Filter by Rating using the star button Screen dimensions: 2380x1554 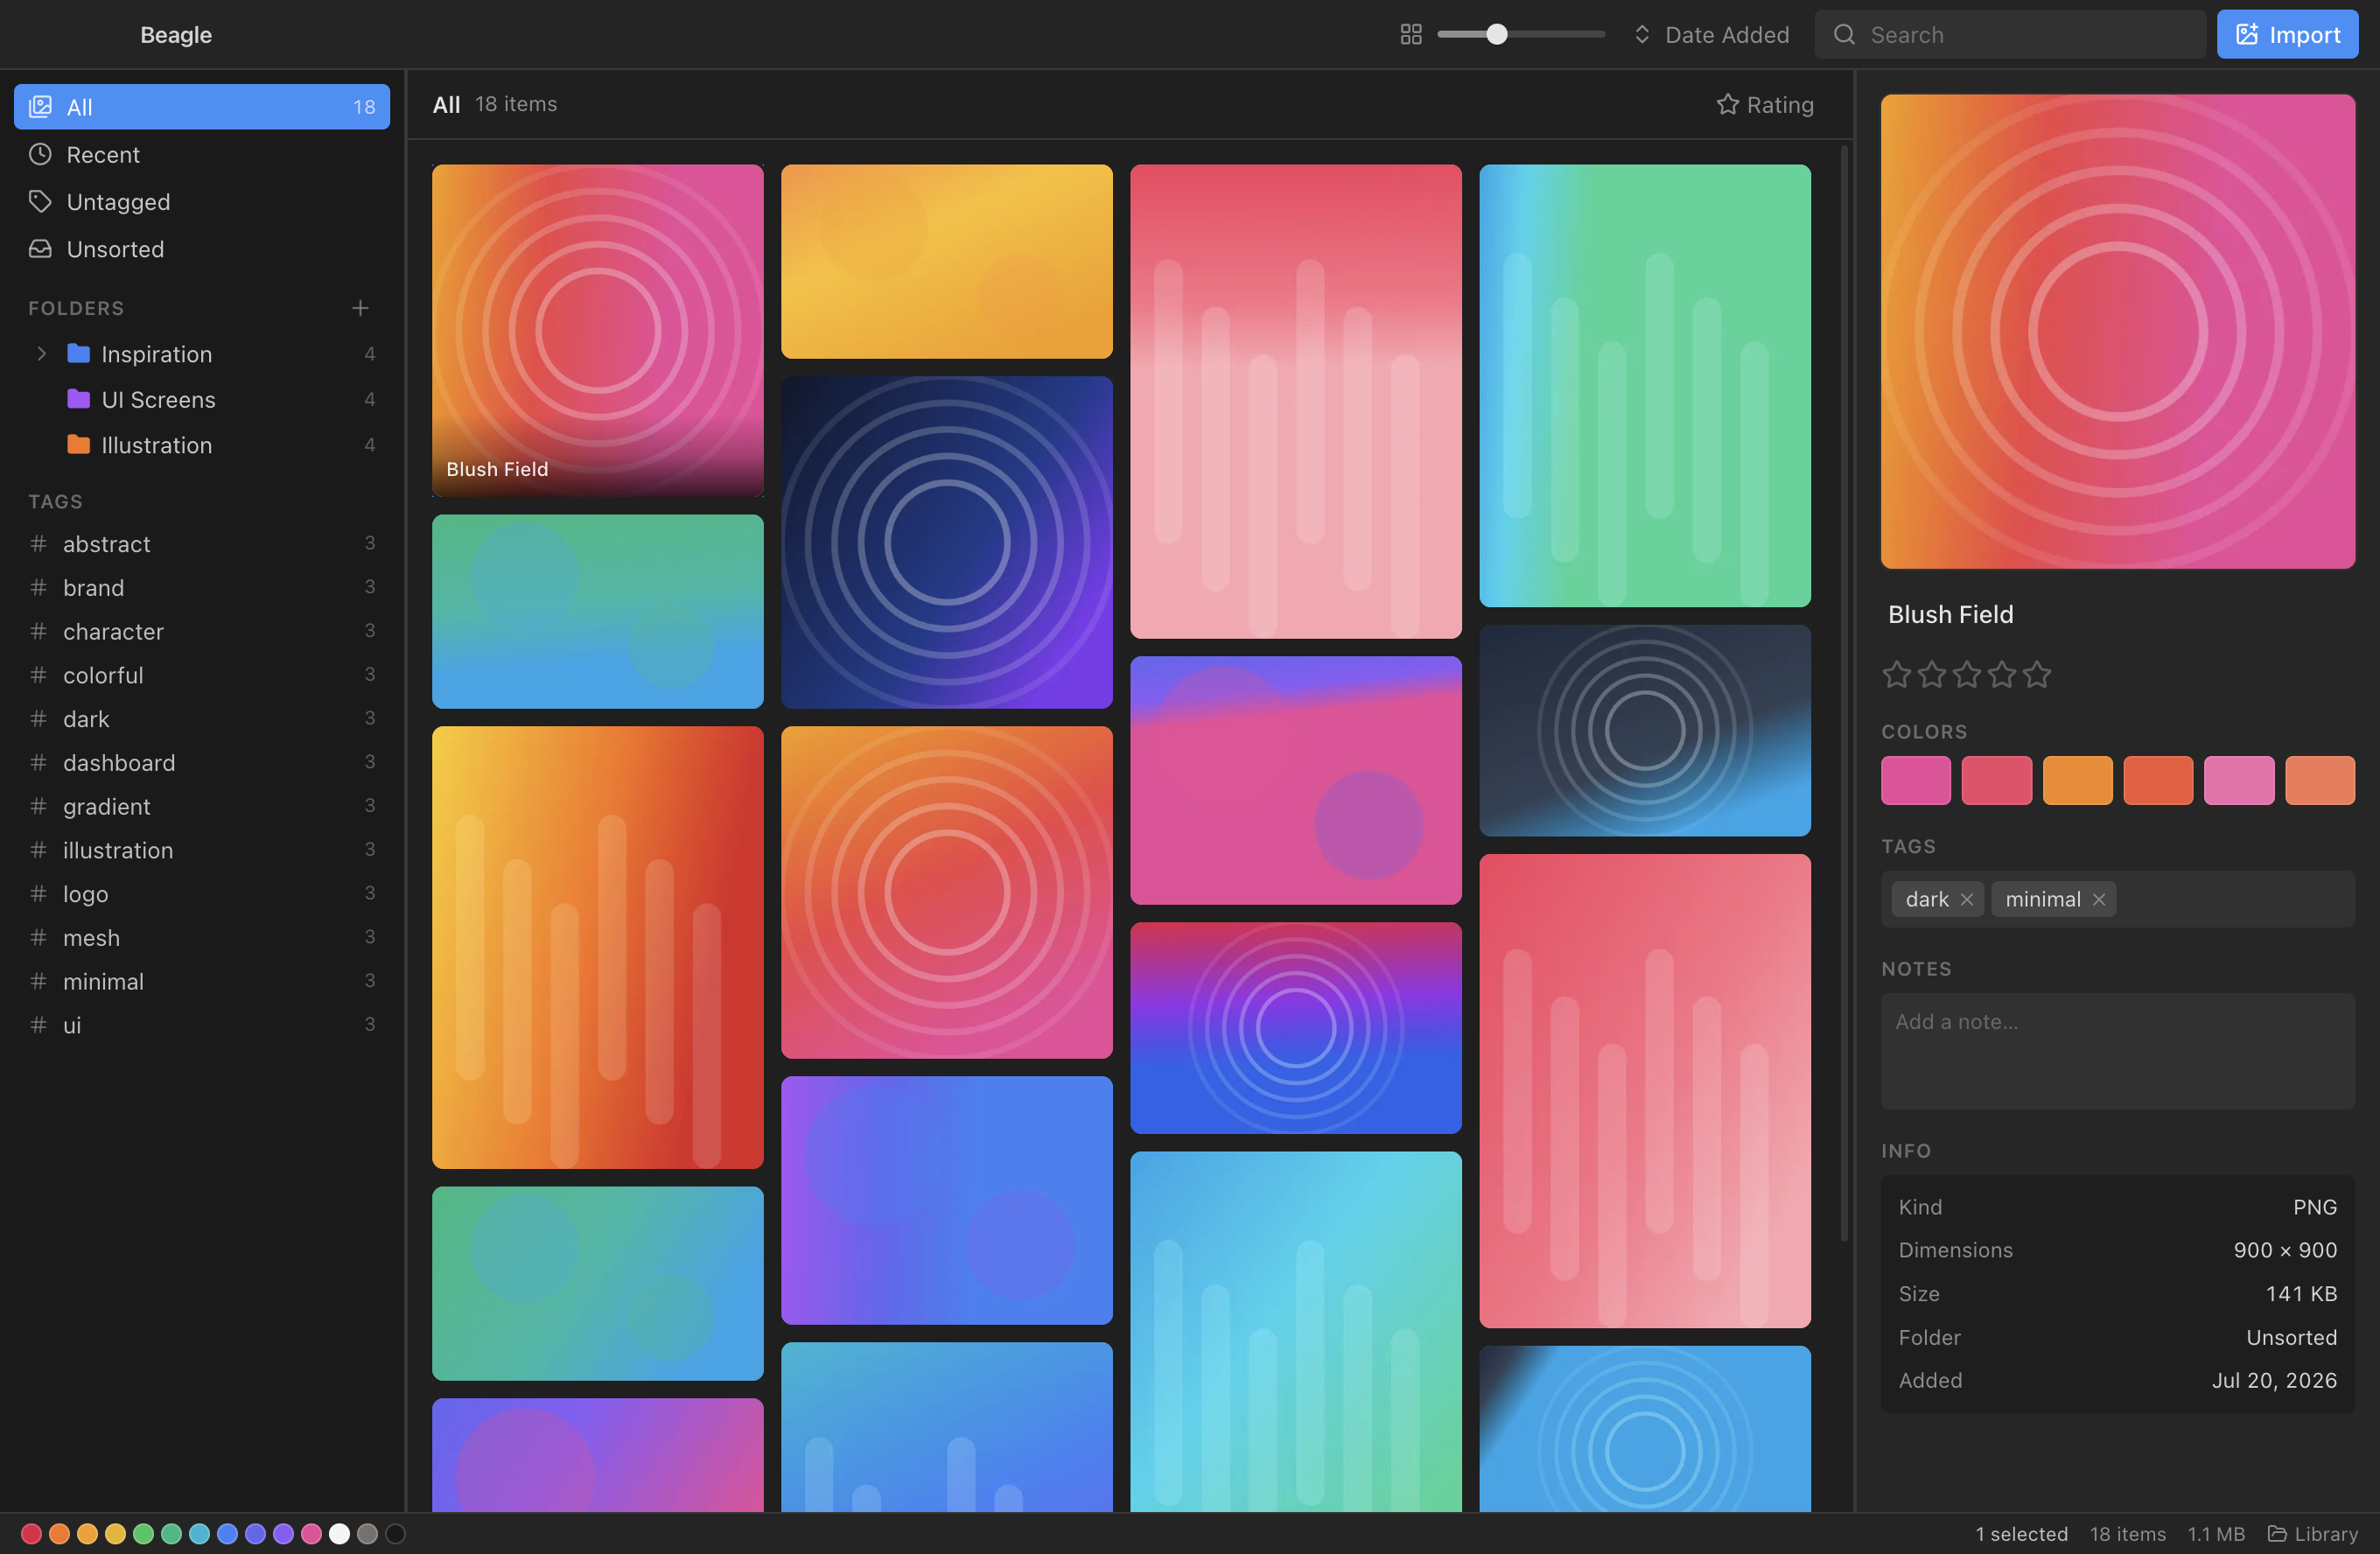(x=1764, y=105)
